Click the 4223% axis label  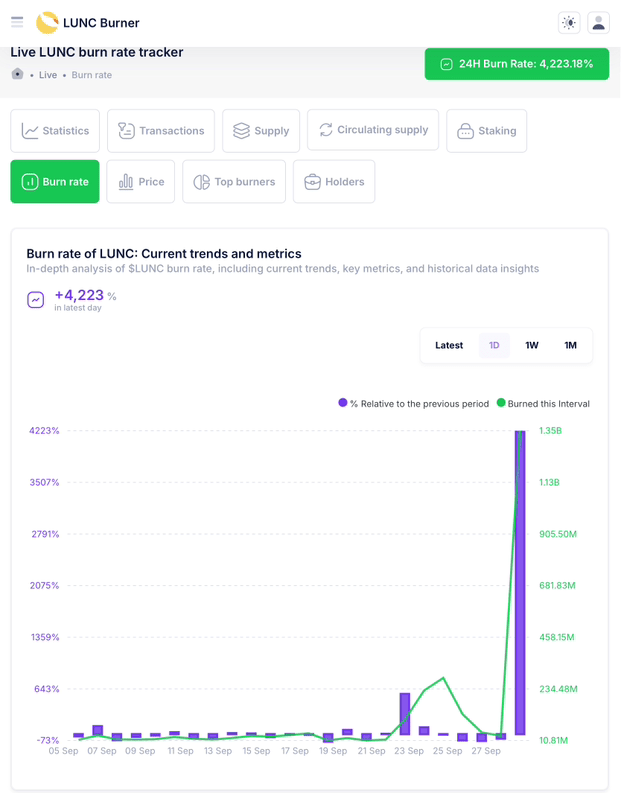click(x=44, y=431)
